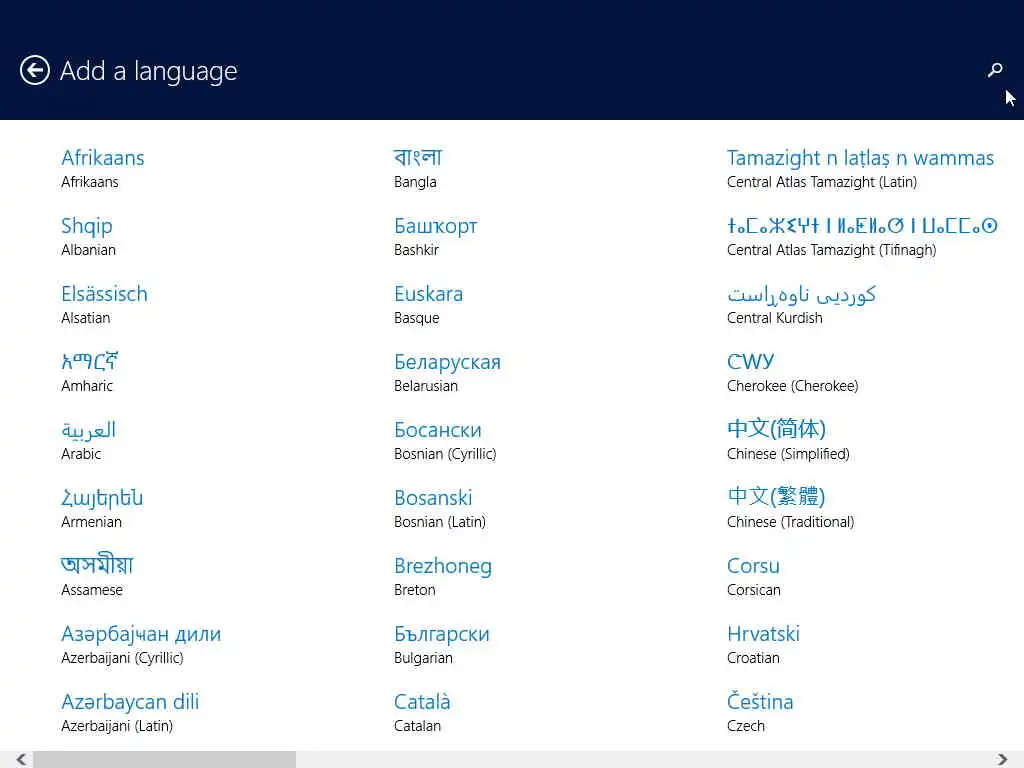Go back using the arrow icon
The image size is (1024, 768).
(35, 70)
